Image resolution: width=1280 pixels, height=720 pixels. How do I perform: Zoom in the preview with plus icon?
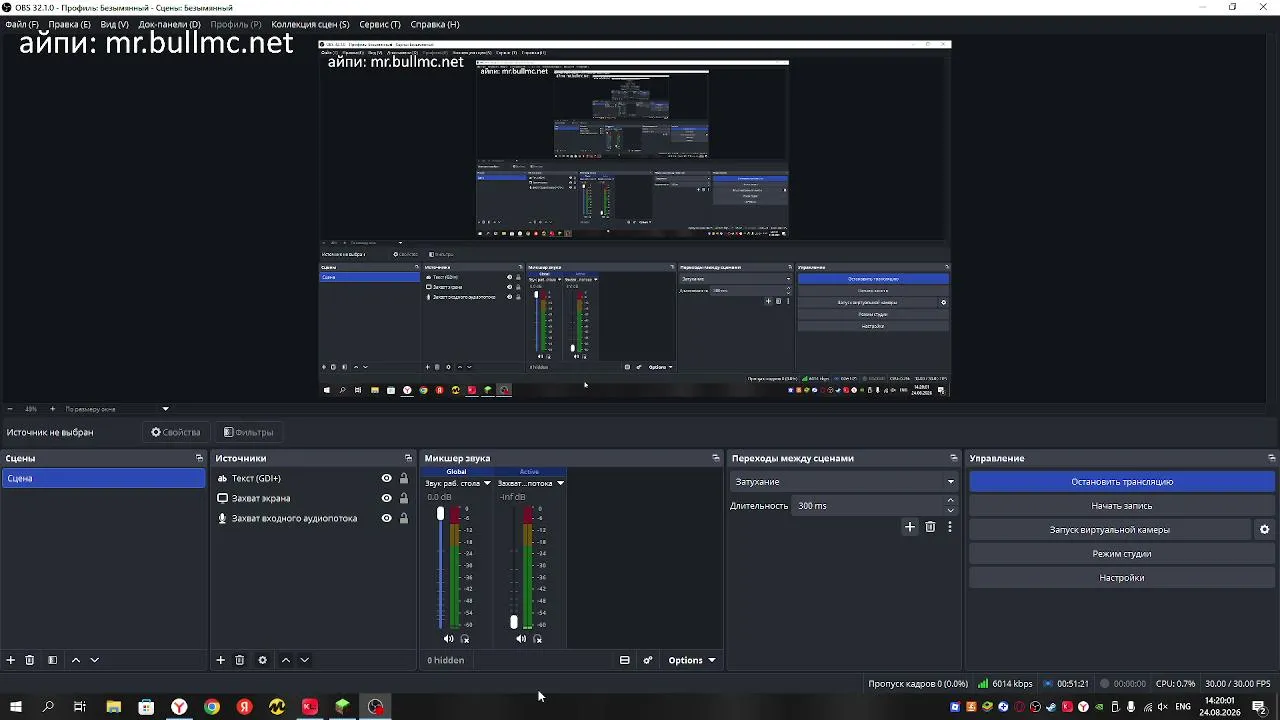pos(53,409)
